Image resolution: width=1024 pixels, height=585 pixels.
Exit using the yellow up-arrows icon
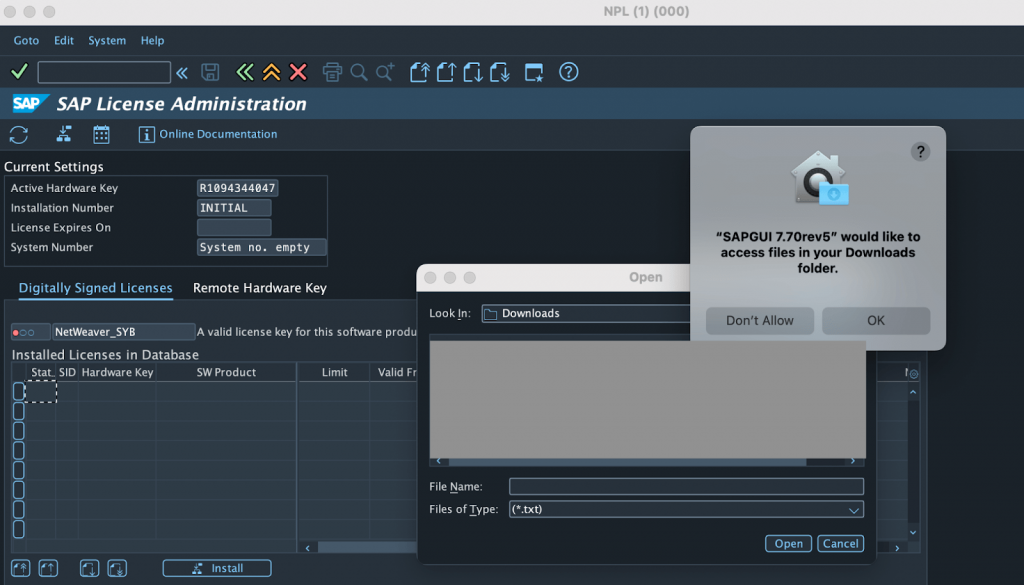coord(272,72)
